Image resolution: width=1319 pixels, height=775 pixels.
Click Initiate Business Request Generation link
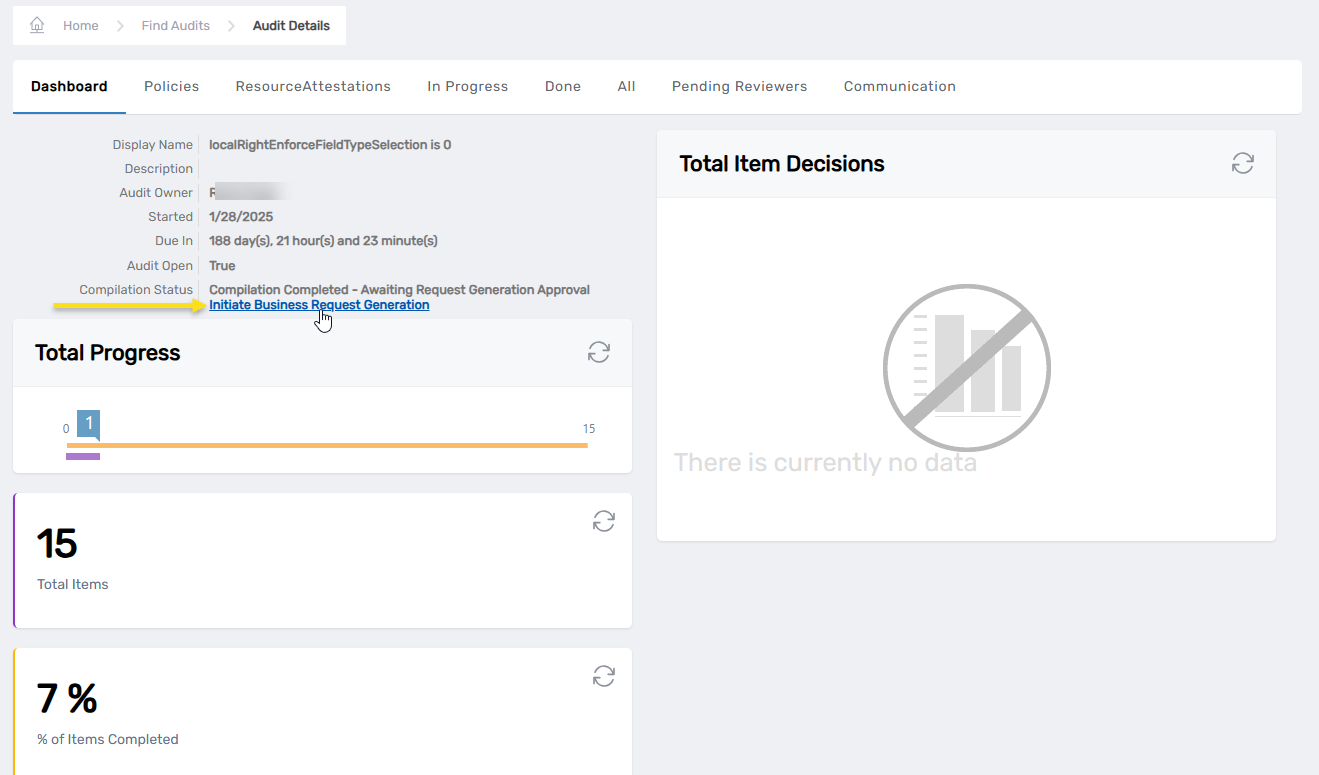click(319, 305)
